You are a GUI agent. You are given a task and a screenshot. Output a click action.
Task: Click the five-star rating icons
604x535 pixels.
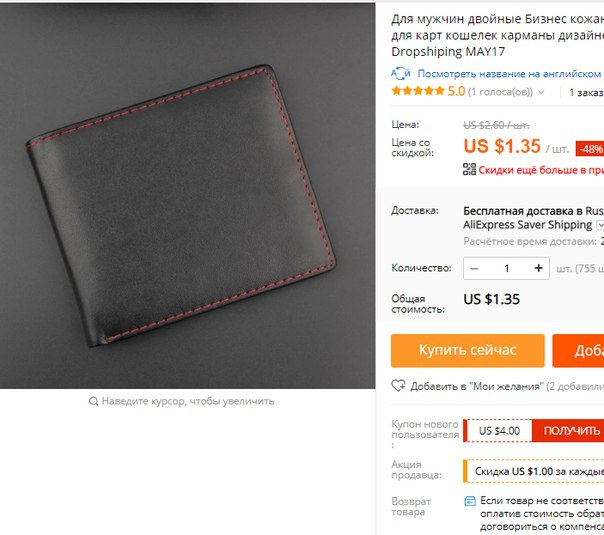click(418, 91)
